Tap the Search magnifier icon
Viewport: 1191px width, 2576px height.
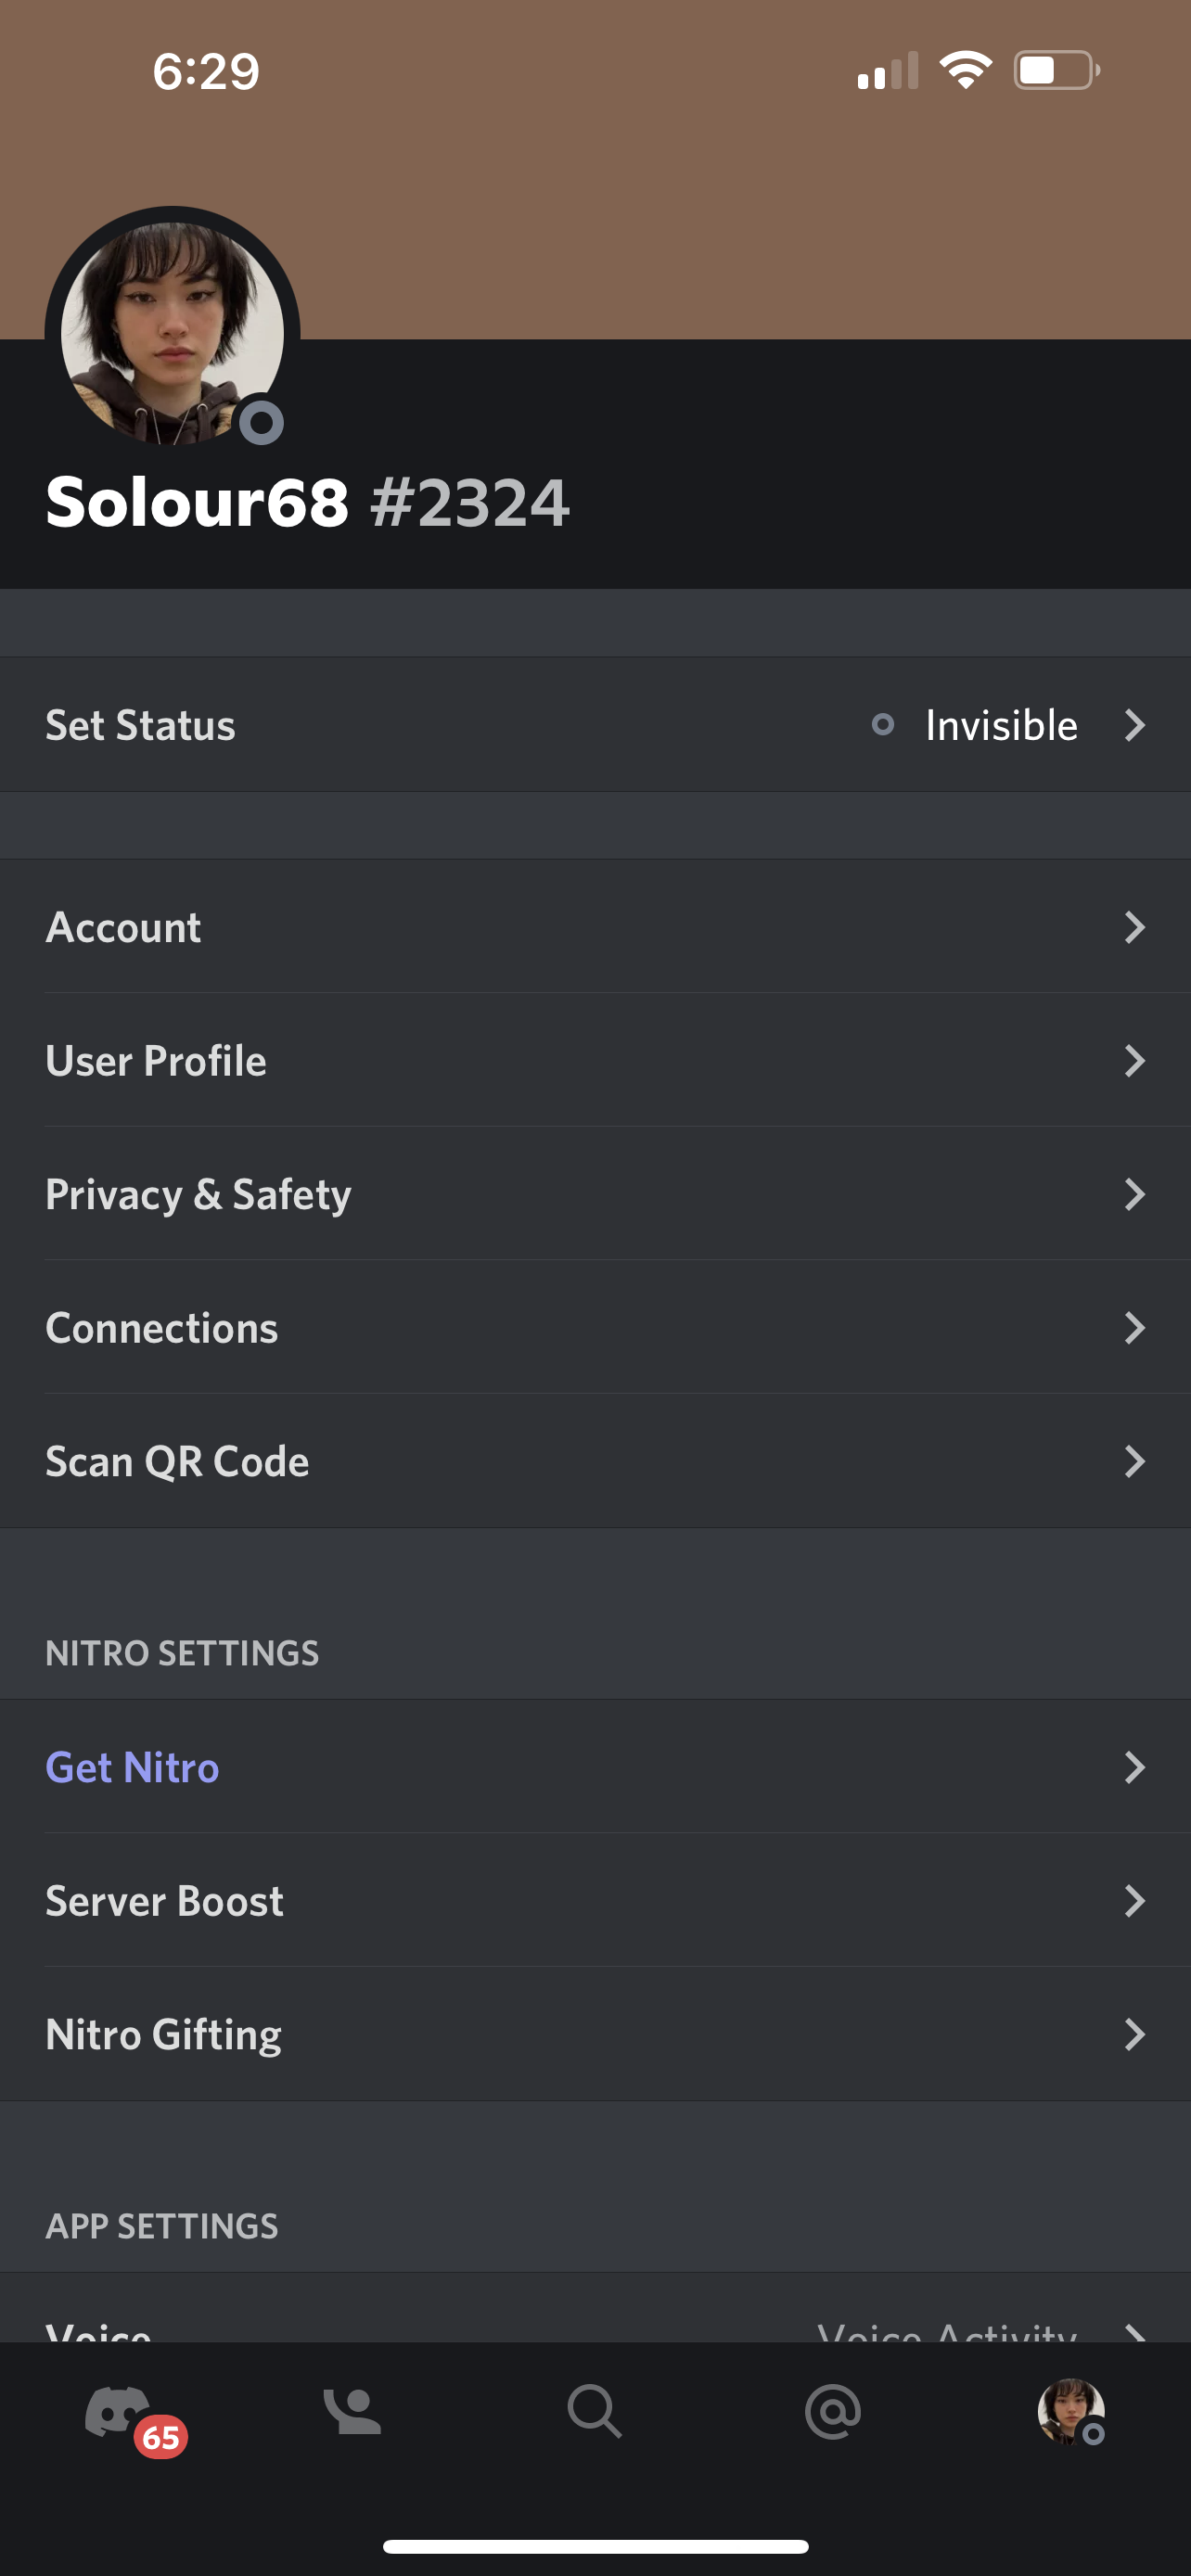coord(594,2412)
